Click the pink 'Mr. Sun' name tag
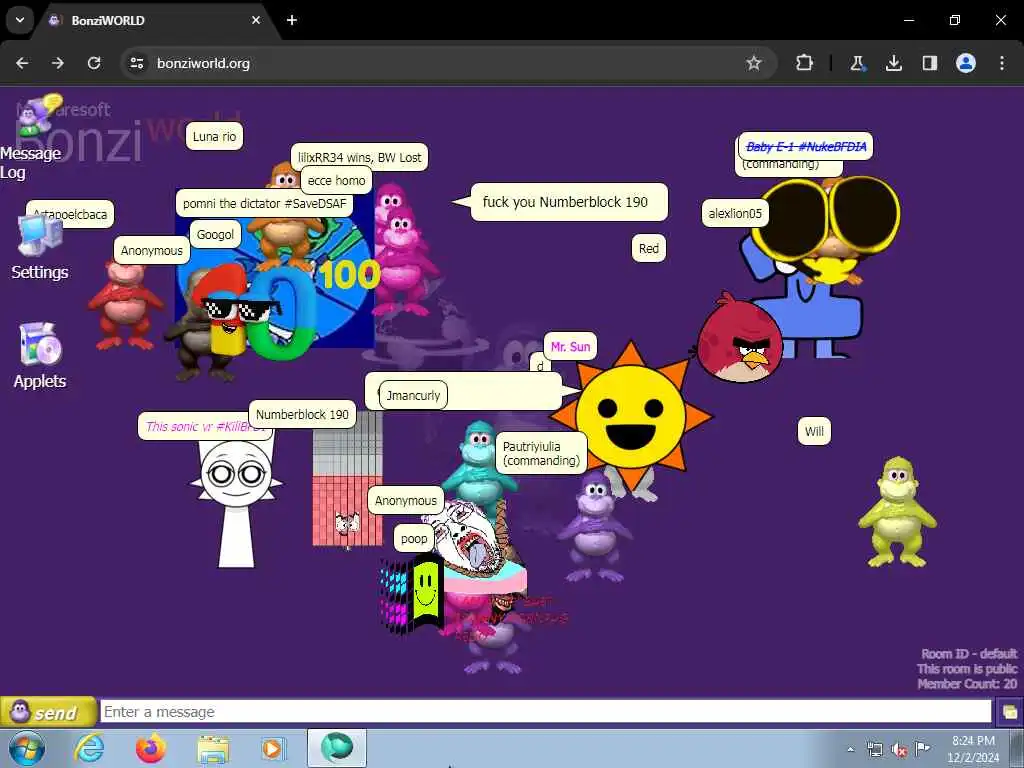 tap(570, 346)
